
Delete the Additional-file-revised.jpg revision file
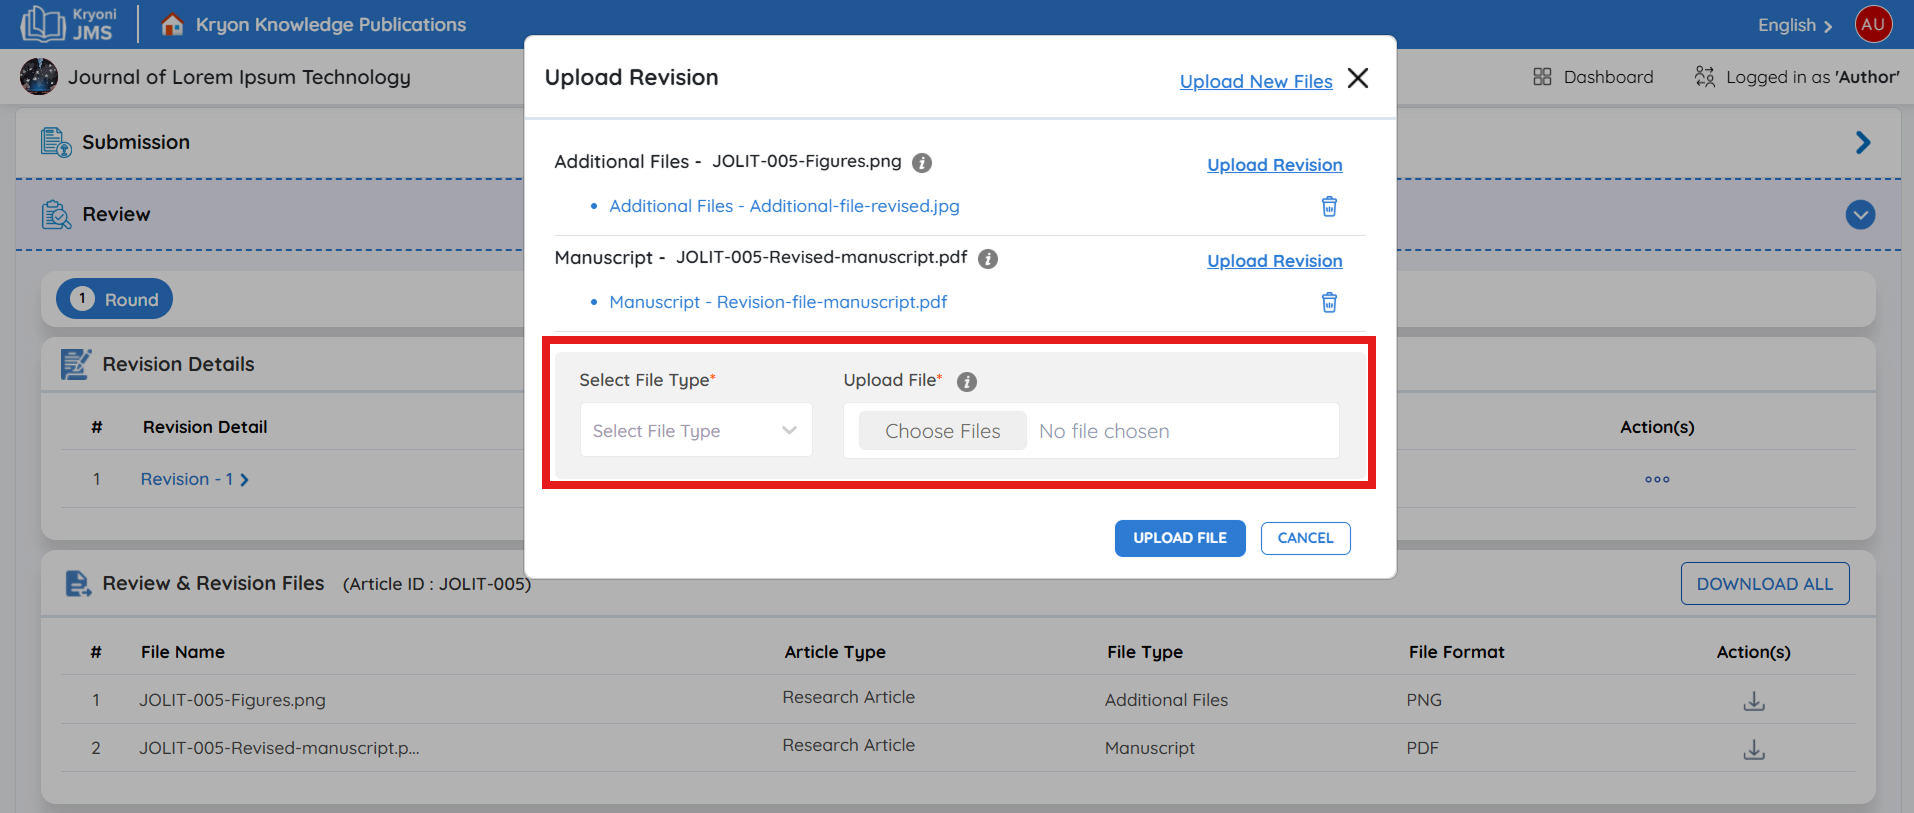[1329, 206]
